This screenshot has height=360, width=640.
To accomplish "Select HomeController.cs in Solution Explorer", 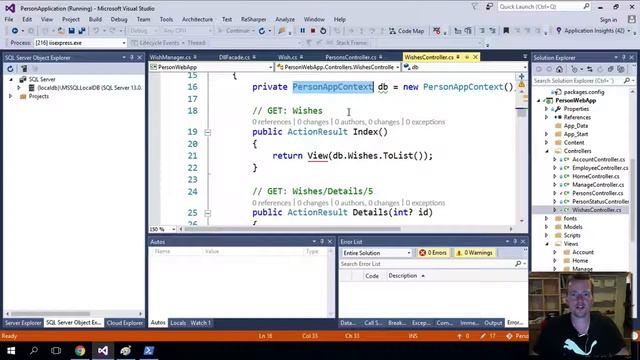I will click(x=596, y=176).
